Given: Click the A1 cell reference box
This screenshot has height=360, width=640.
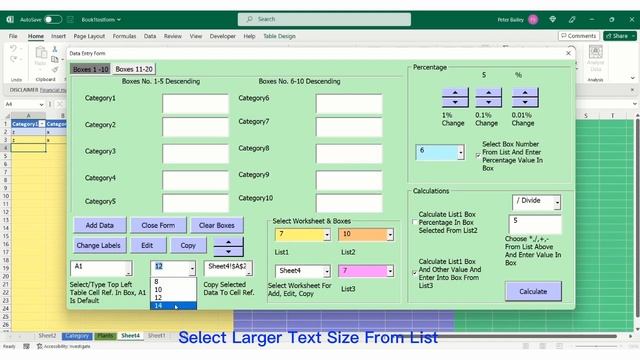Looking at the screenshot, I should 101,268.
